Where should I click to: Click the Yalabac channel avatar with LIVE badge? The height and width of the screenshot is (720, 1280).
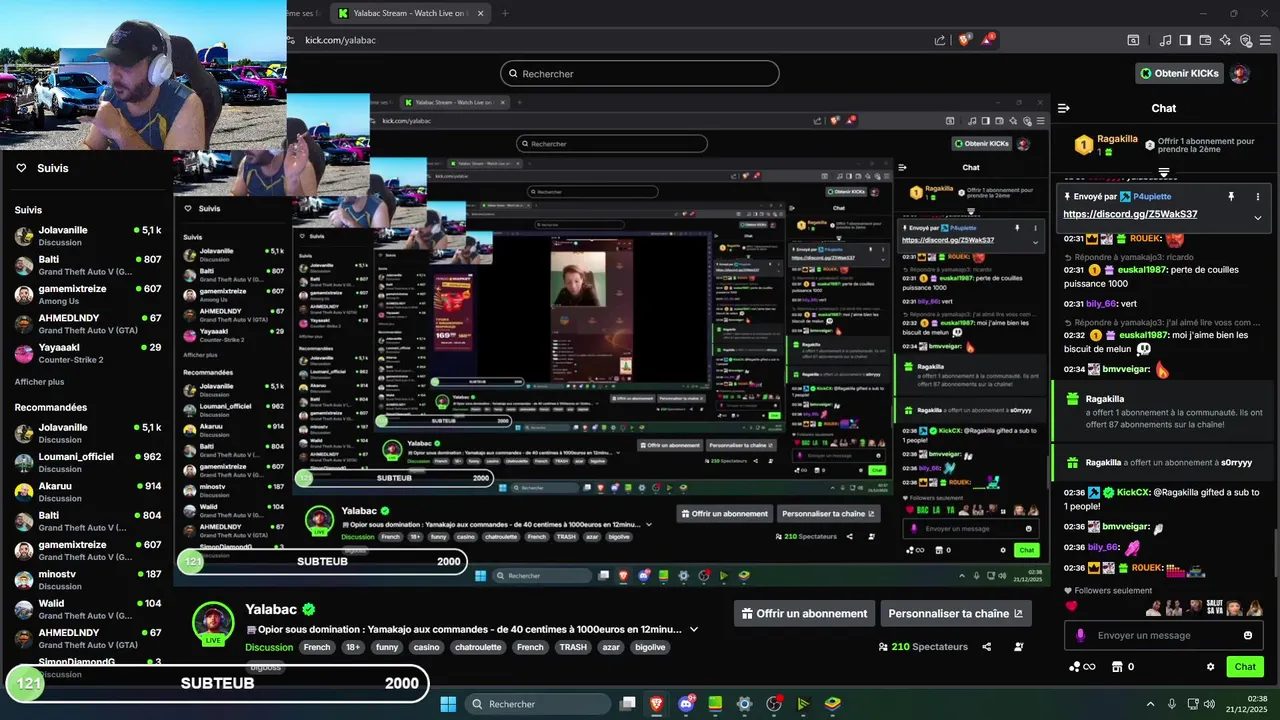[x=213, y=624]
